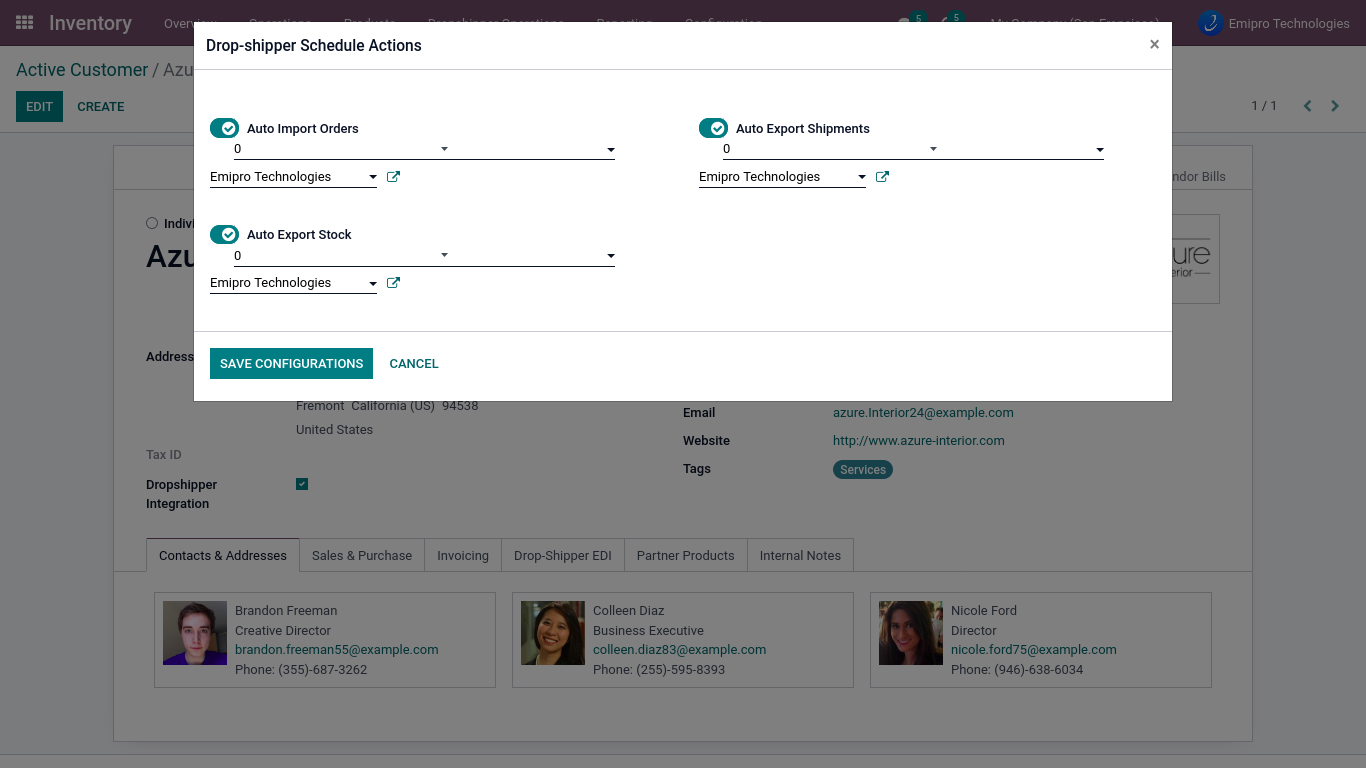Switch to Invoicing tab
The height and width of the screenshot is (768, 1366).
463,555
